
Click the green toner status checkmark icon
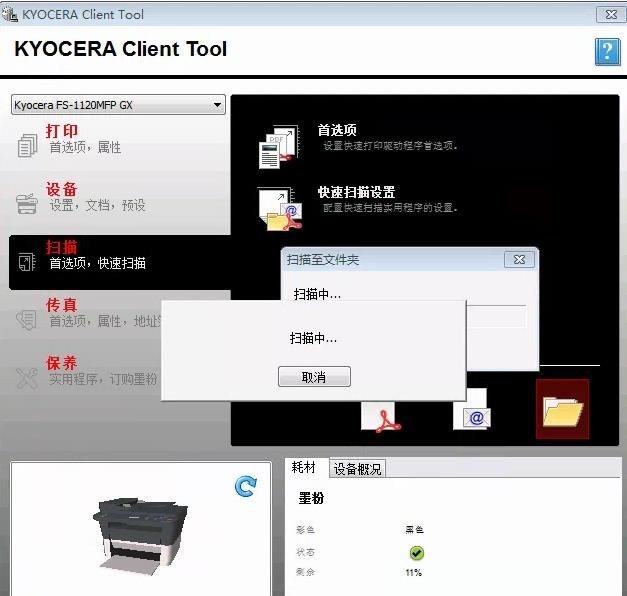click(x=417, y=553)
